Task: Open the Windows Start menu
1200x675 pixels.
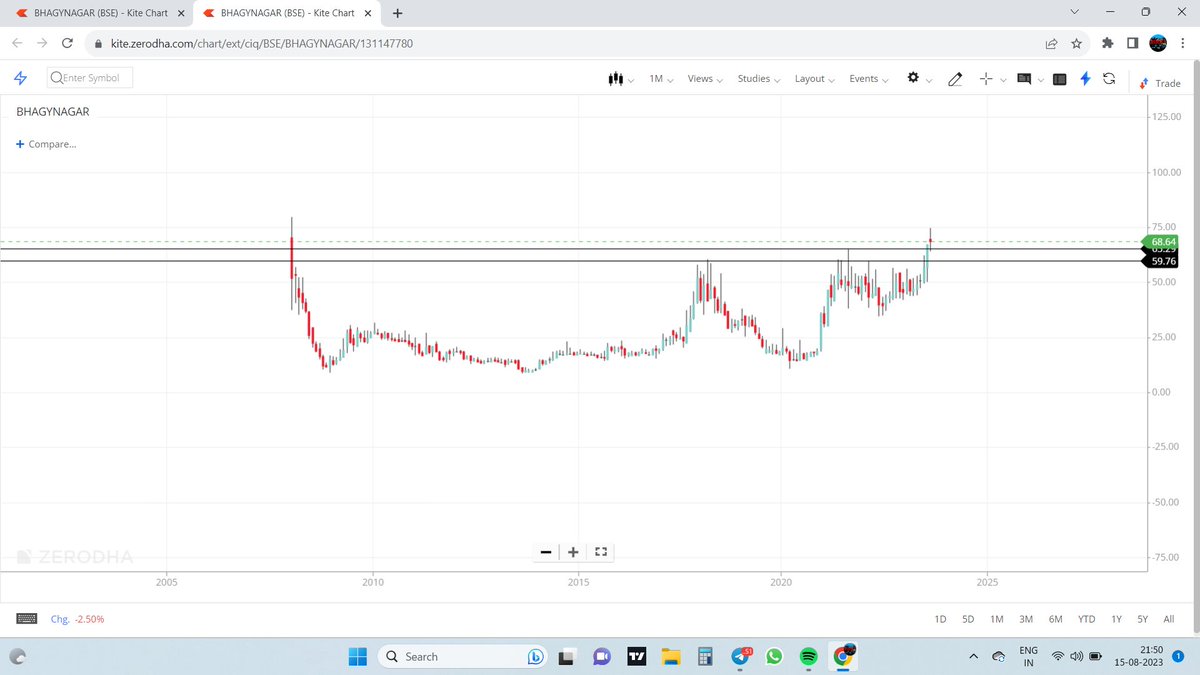Action: 359,656
